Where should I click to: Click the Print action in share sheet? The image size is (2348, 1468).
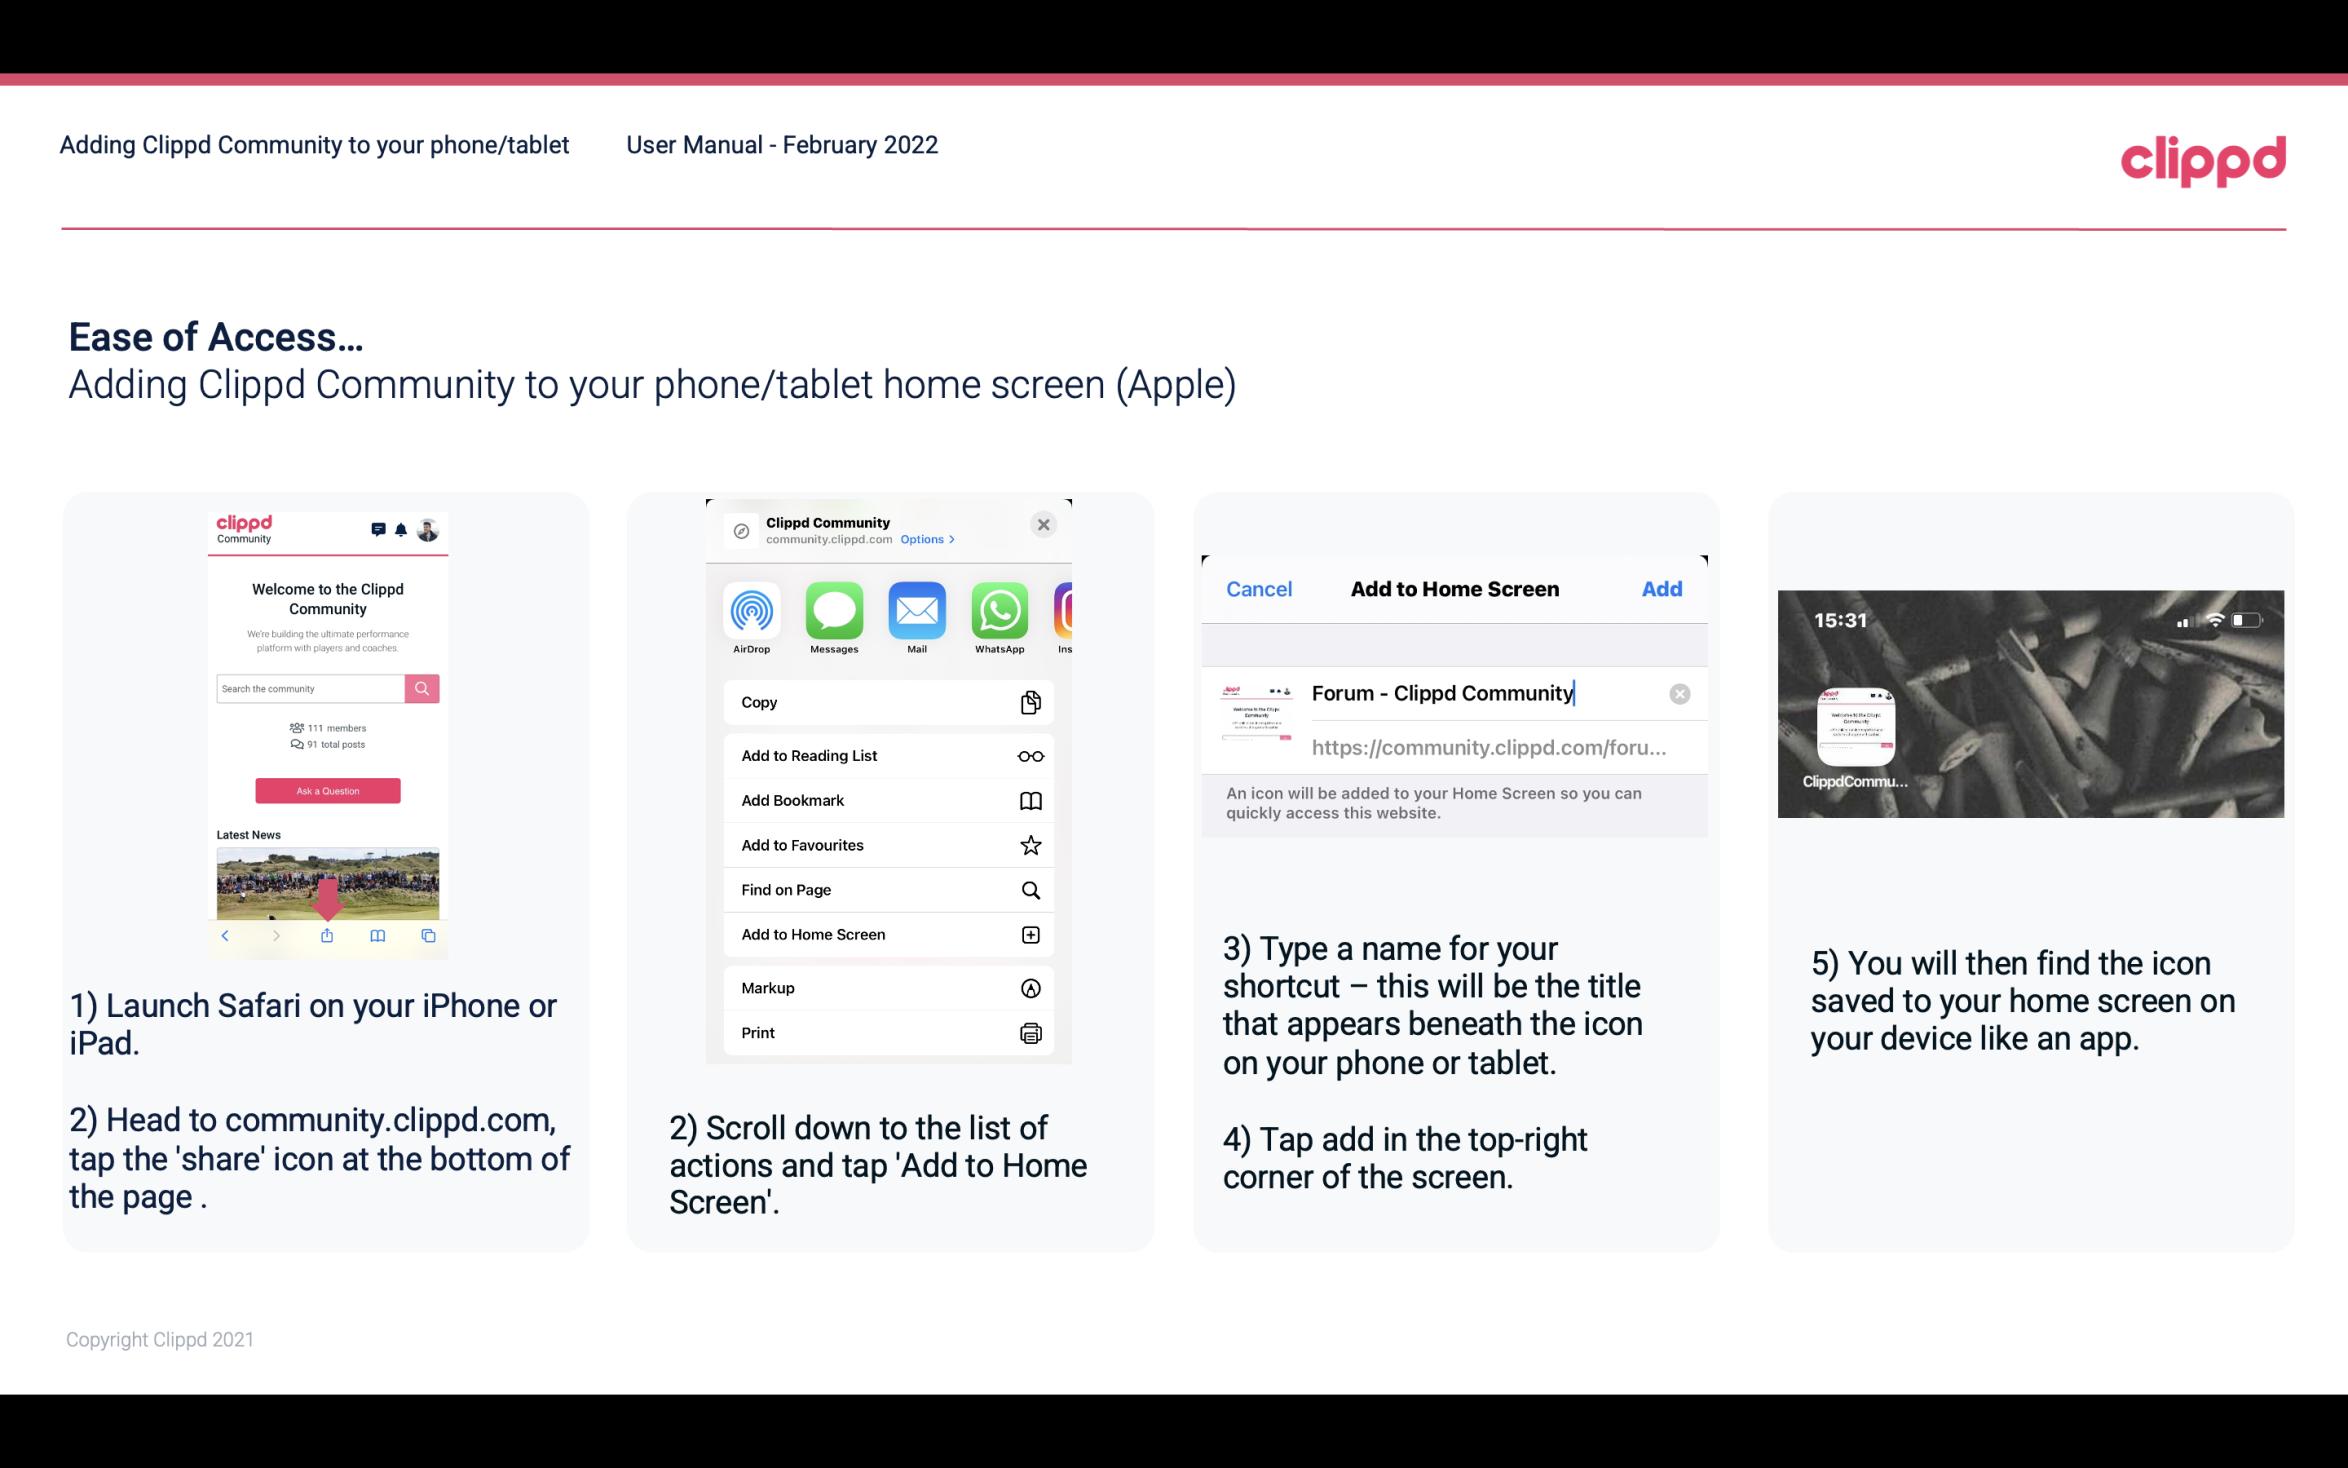pos(886,1032)
